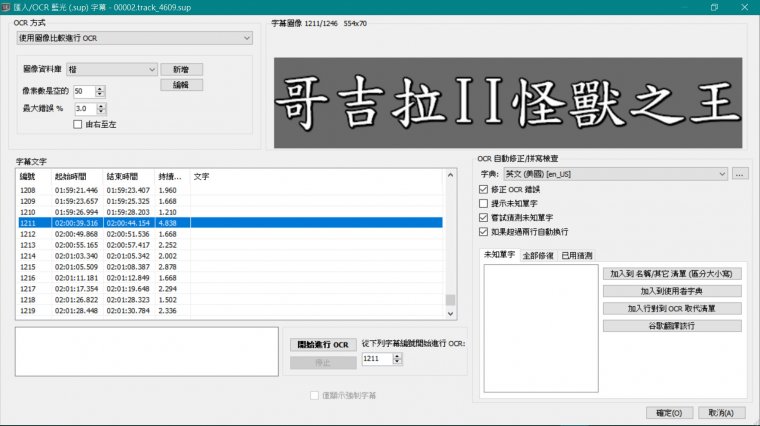Click the 哥吉拉II怪獸之王 subtitle image
This screenshot has height=426, width=760.
tap(508, 103)
